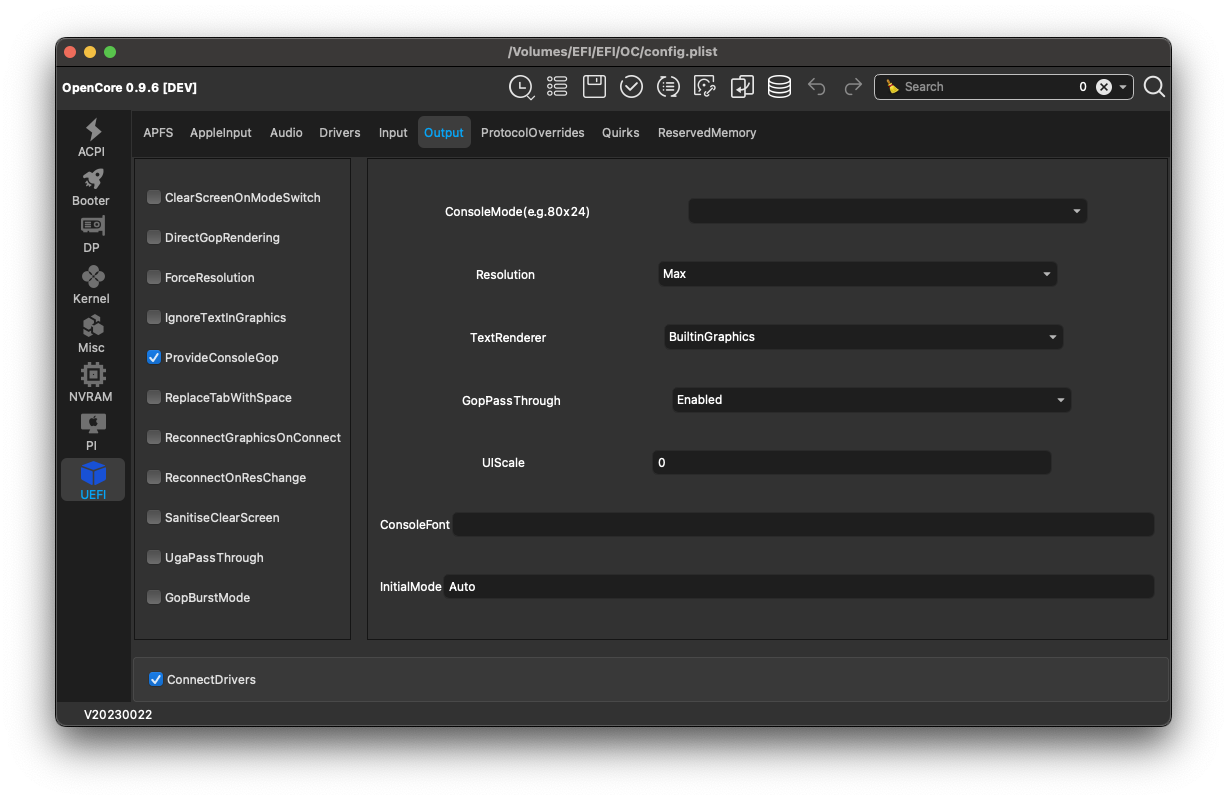Switch to the APFS tab
The height and width of the screenshot is (800, 1227).
click(158, 132)
